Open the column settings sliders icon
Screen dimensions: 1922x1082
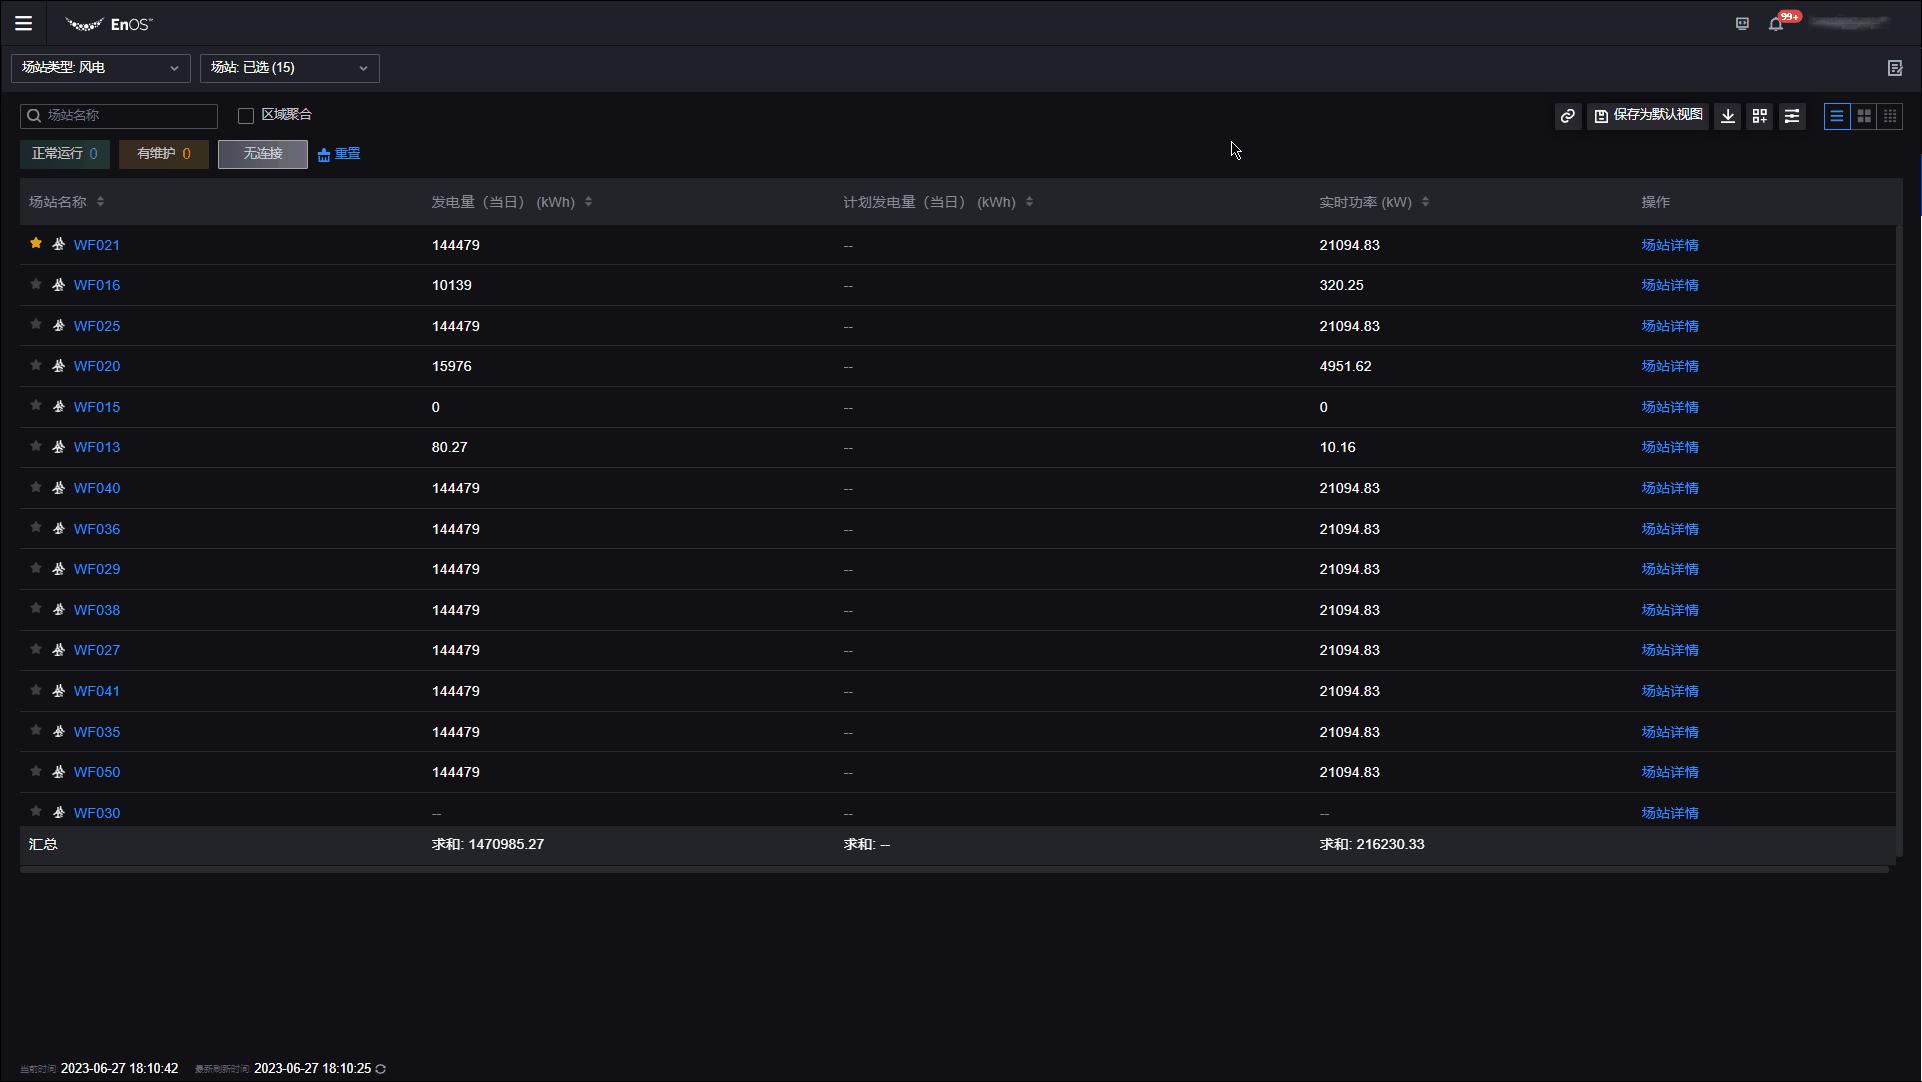(x=1792, y=116)
